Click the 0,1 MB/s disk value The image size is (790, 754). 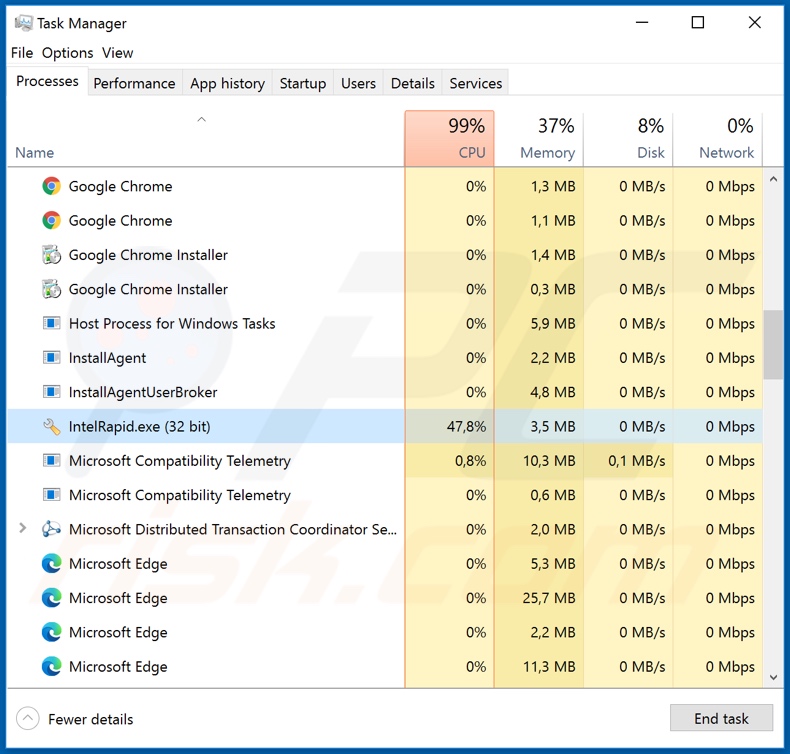[x=636, y=461]
